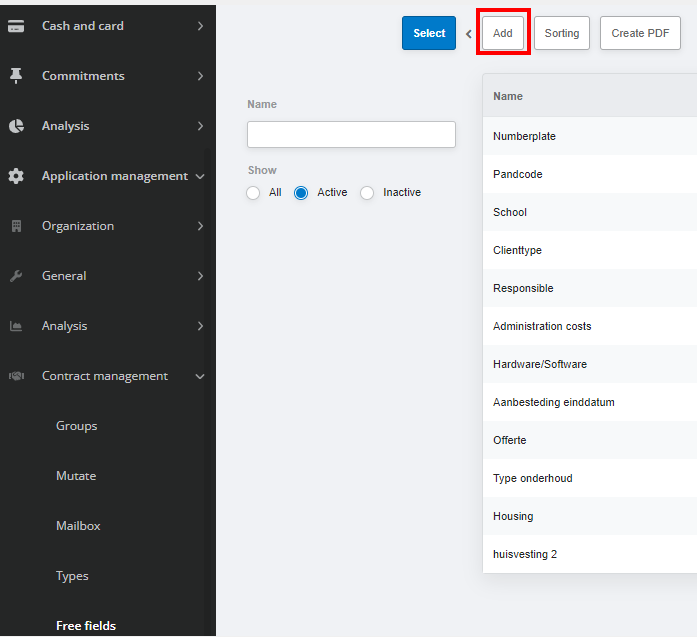Click the Sorting button
This screenshot has width=697, height=637.
click(562, 33)
